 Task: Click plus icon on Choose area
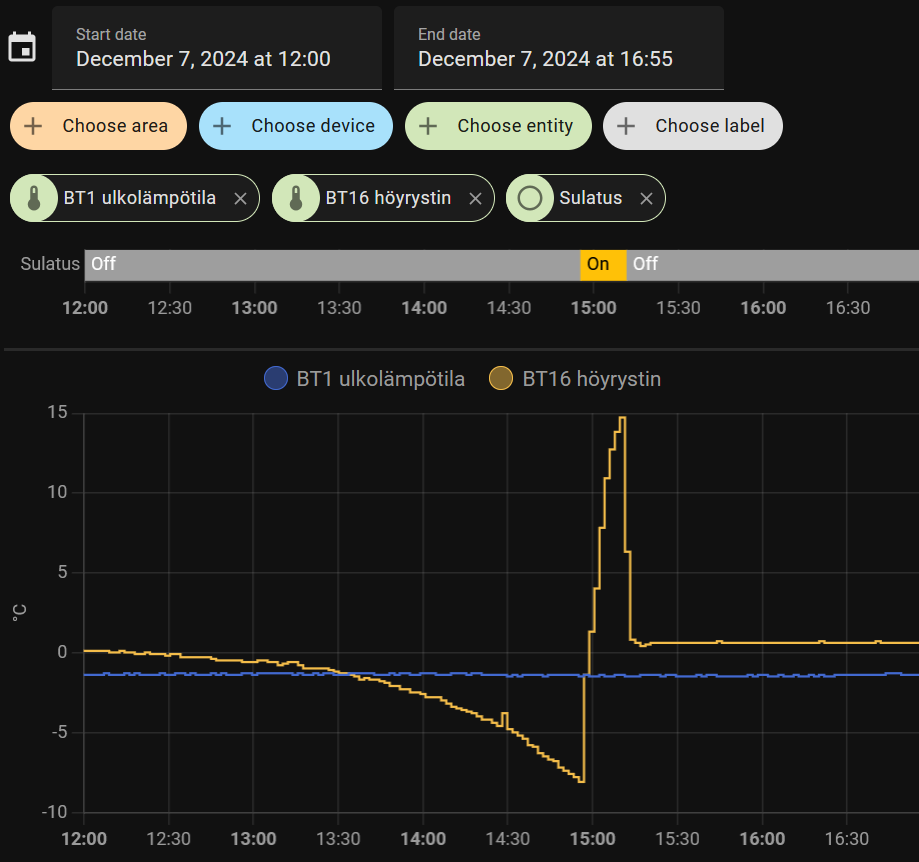tap(33, 126)
